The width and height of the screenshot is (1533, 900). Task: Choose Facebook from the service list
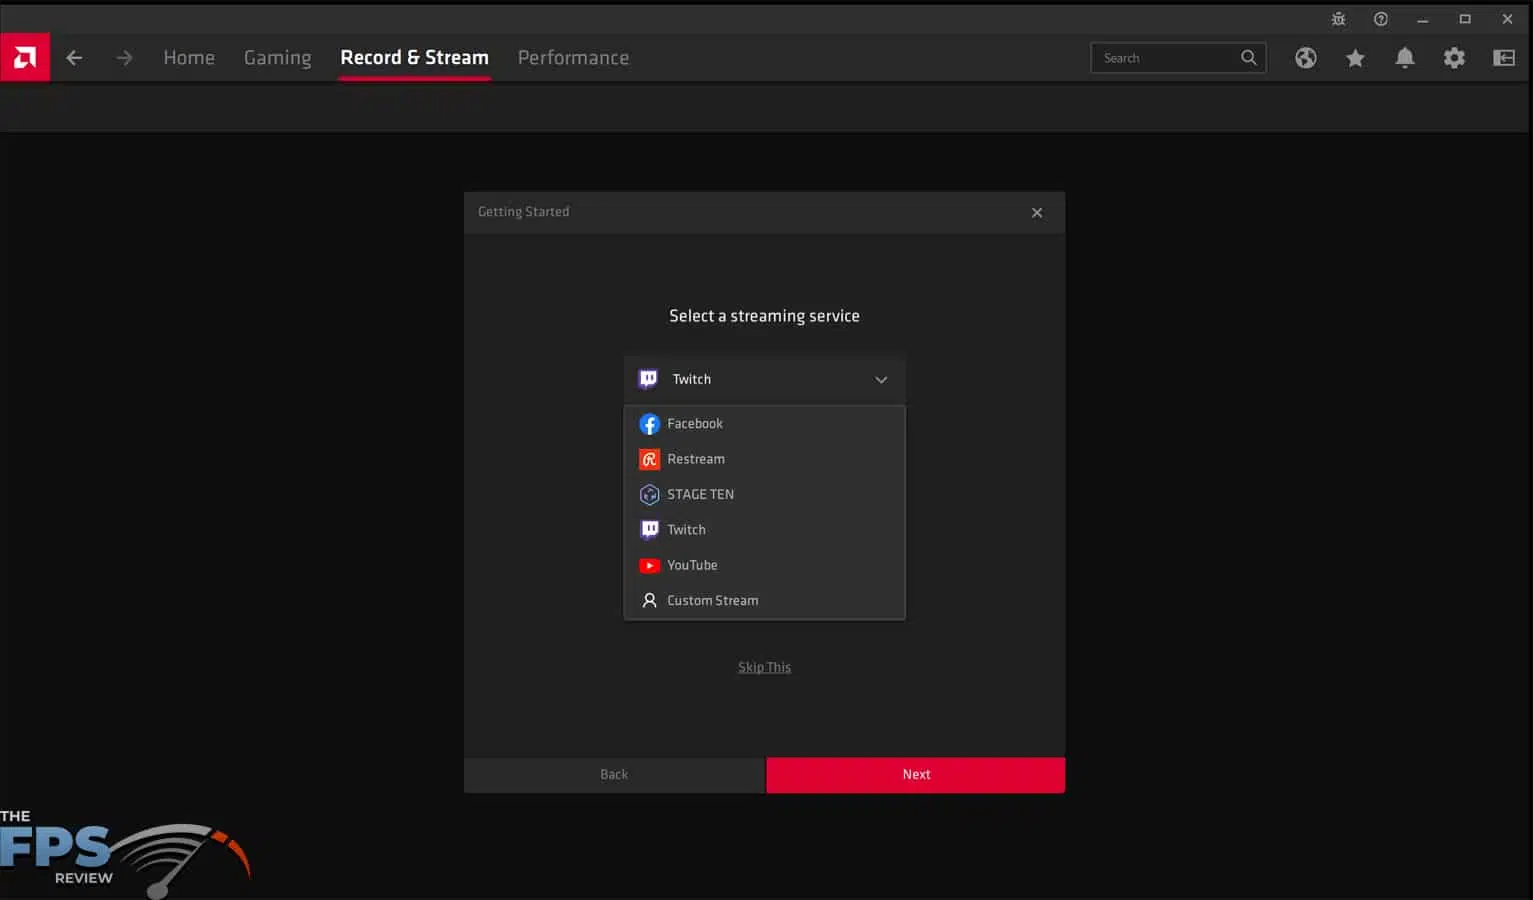point(764,424)
